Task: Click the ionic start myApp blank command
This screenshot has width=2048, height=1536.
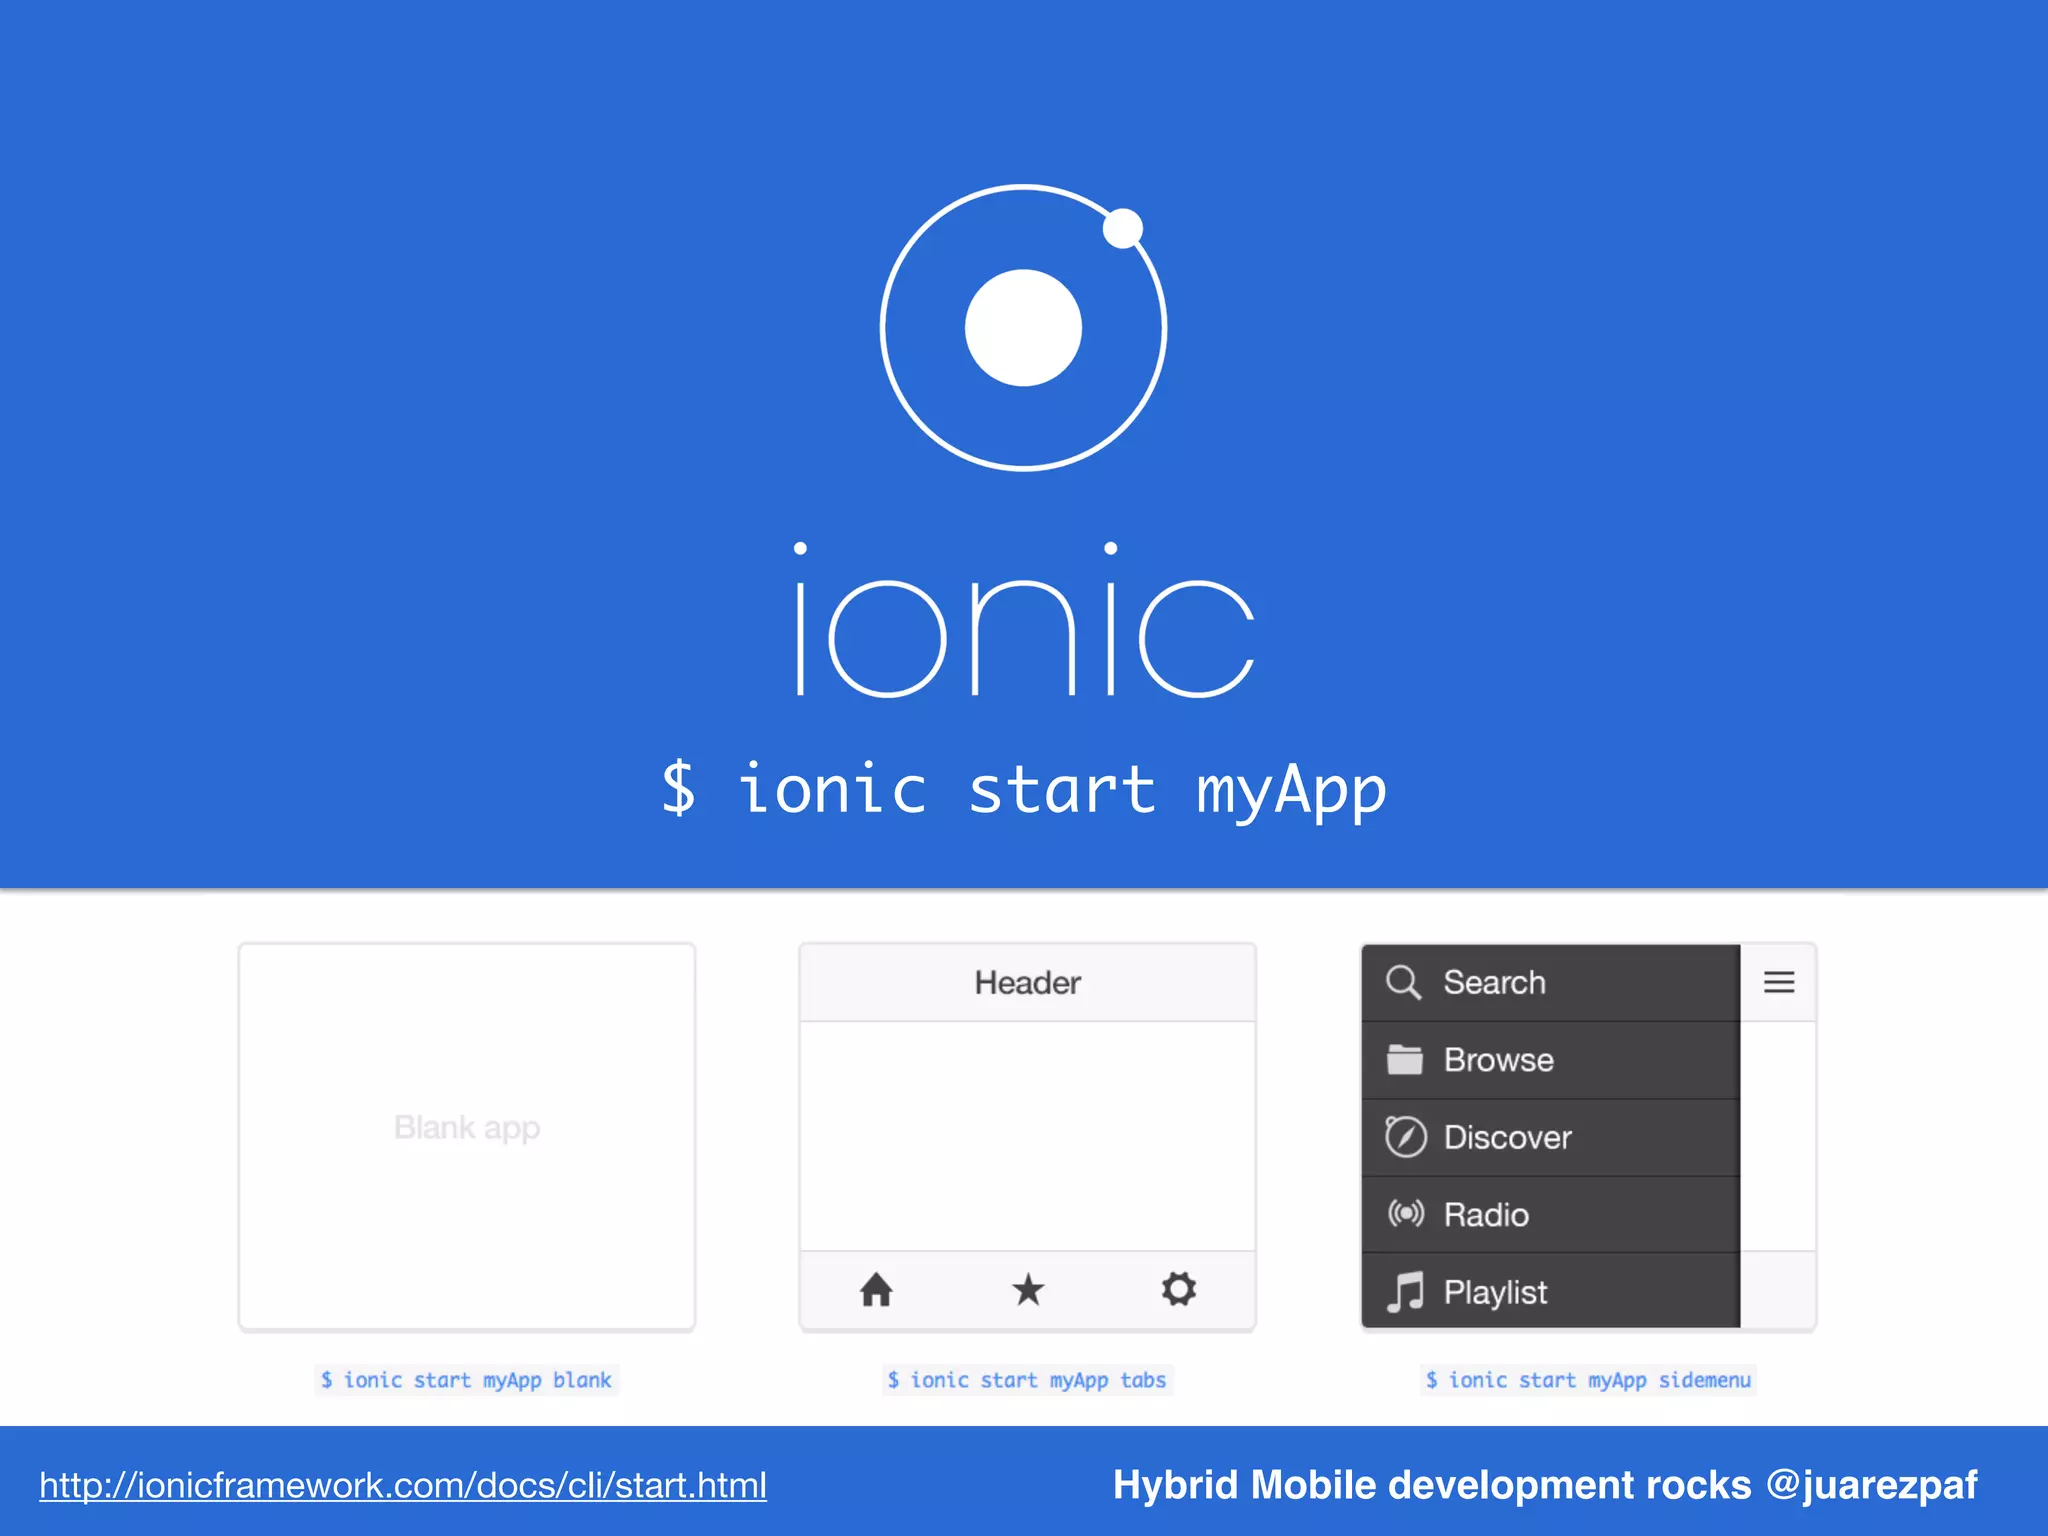Action: (466, 1380)
